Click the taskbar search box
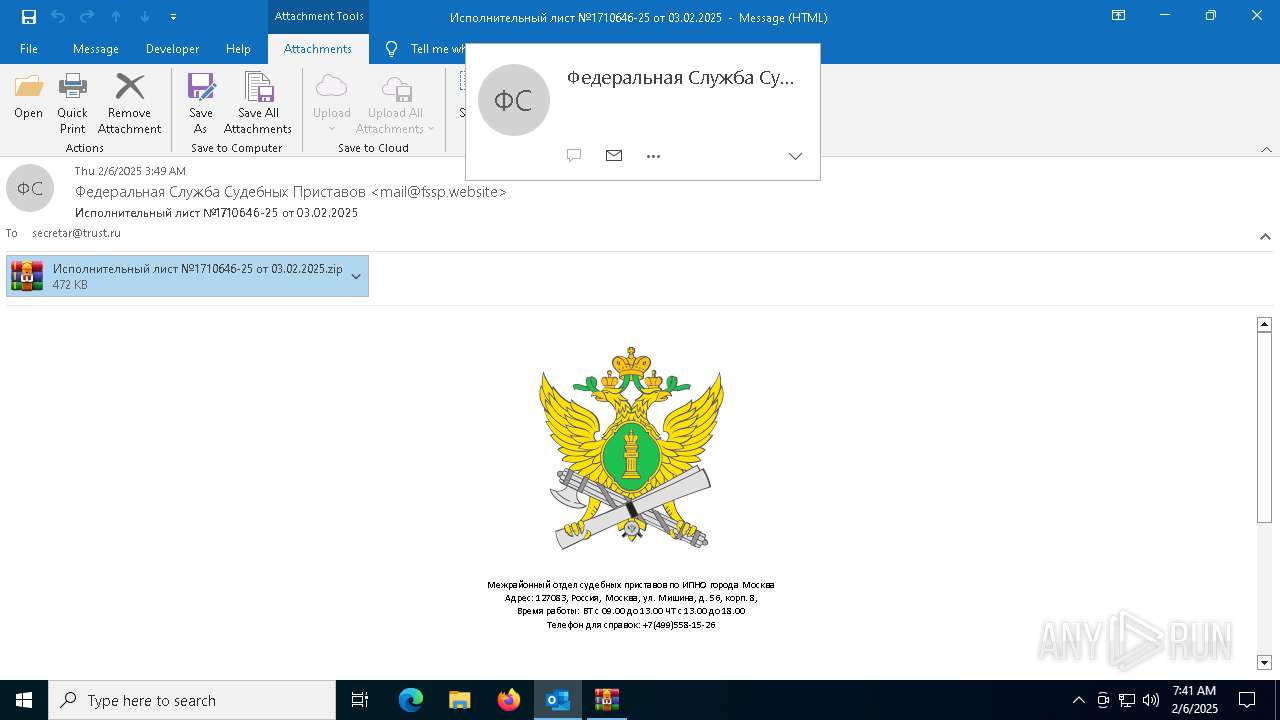 [192, 700]
